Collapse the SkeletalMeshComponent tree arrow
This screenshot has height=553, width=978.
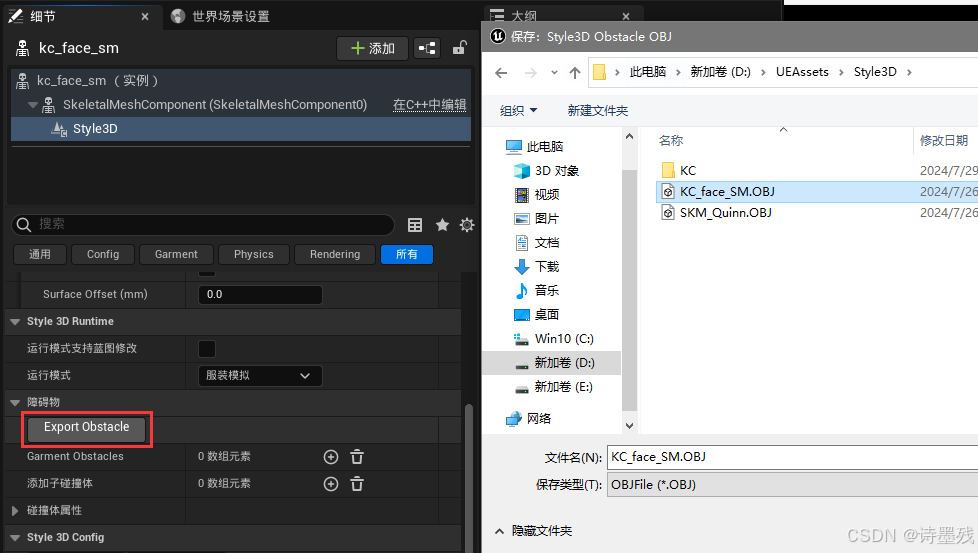click(32, 105)
